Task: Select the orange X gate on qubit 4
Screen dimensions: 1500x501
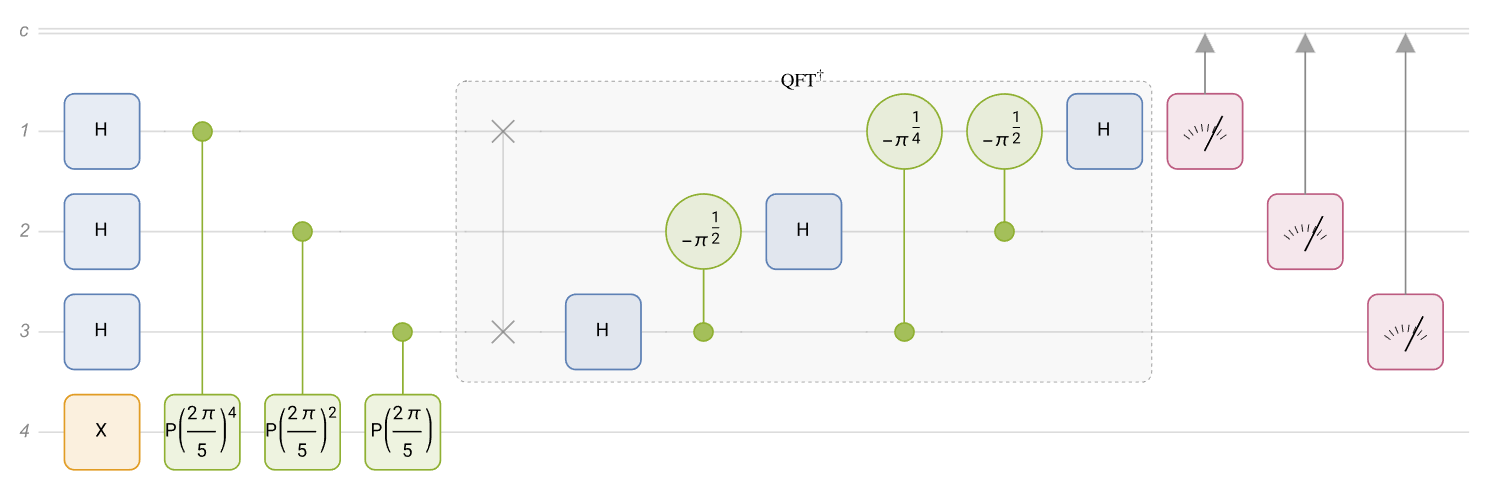Action: 102,431
